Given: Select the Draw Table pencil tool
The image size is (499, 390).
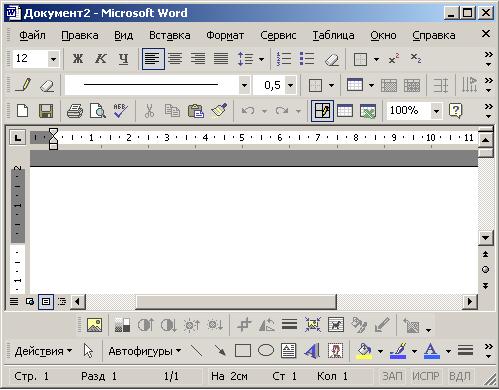Looking at the screenshot, I should (x=23, y=85).
